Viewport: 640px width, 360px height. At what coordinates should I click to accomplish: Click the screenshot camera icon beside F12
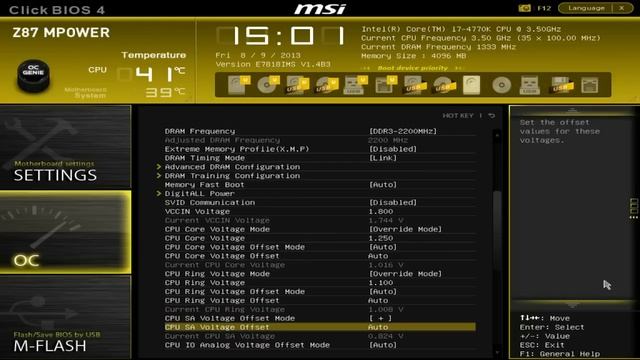pyautogui.click(x=525, y=8)
